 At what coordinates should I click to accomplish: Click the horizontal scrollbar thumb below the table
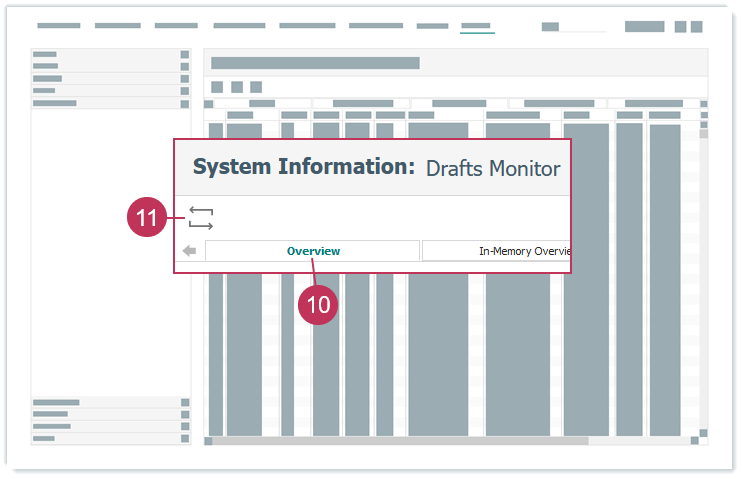(400, 440)
